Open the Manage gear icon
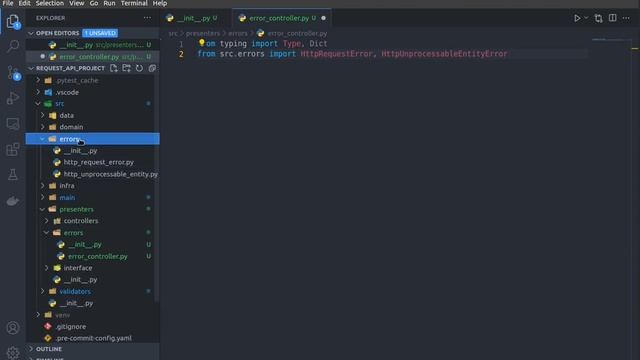 point(13,352)
